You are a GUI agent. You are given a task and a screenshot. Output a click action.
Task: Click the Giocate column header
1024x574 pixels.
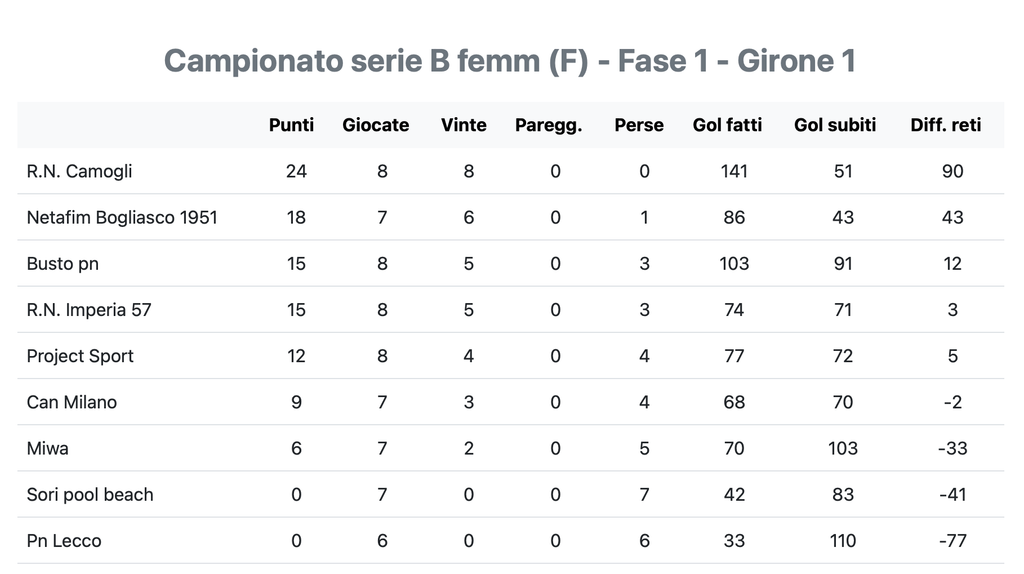375,125
